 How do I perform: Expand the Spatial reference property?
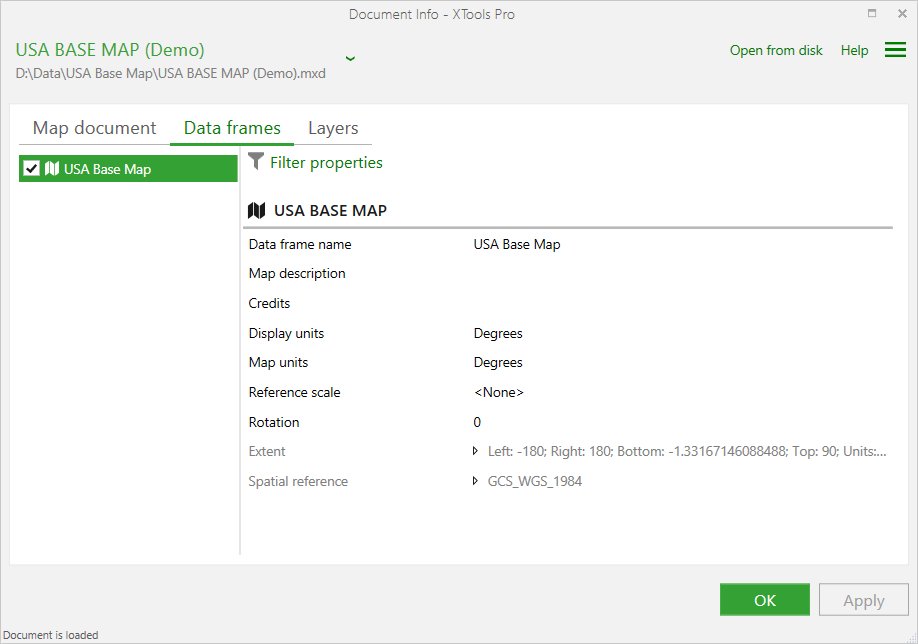point(475,481)
